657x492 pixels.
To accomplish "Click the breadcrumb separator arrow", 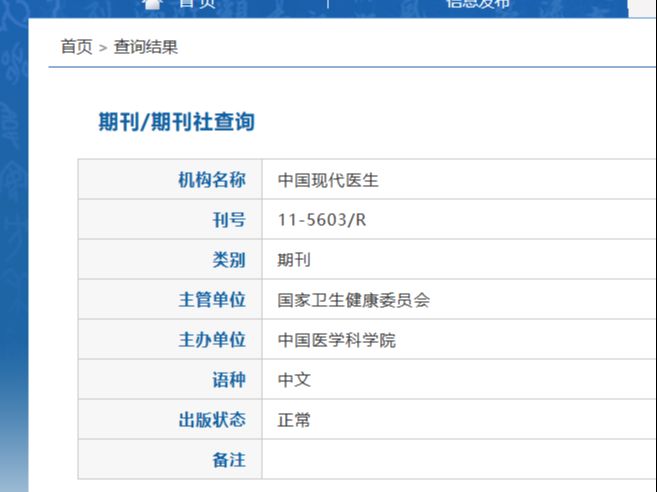I will [x=103, y=48].
